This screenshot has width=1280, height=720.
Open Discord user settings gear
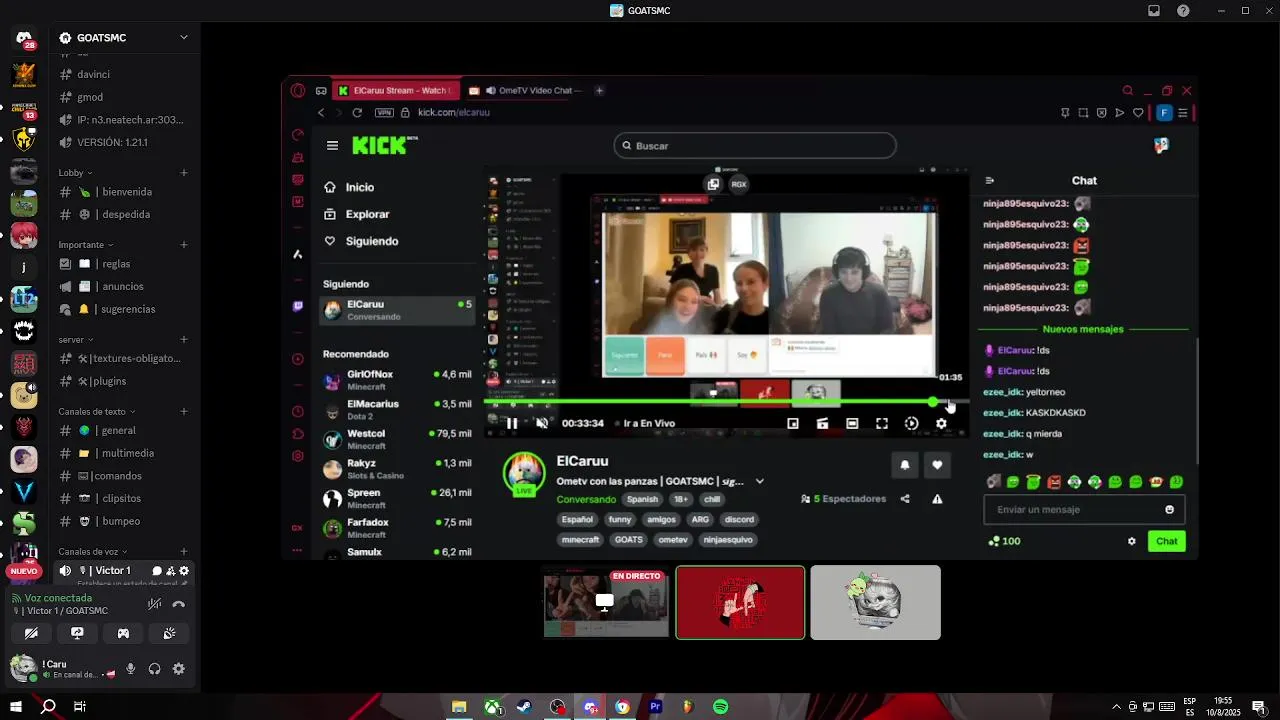(x=179, y=669)
